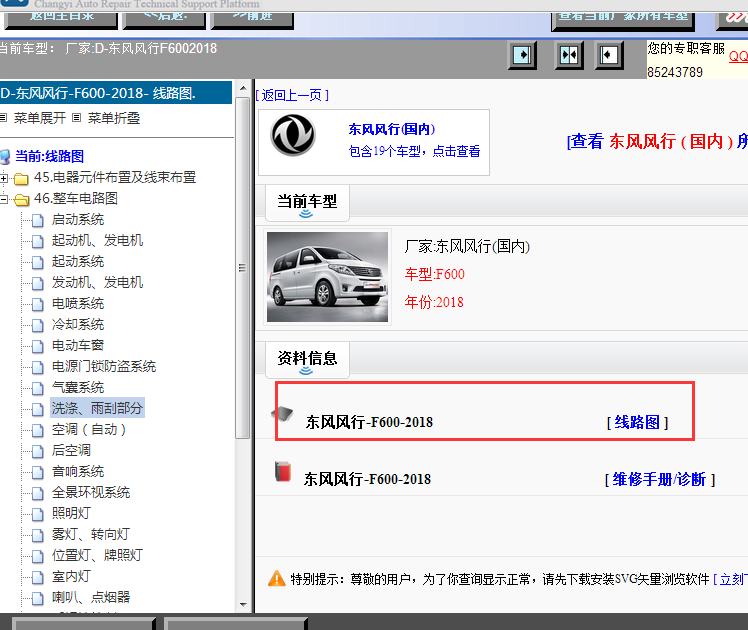Click the document icon next to 冷却系统
This screenshot has height=630, width=748.
pyautogui.click(x=38, y=325)
